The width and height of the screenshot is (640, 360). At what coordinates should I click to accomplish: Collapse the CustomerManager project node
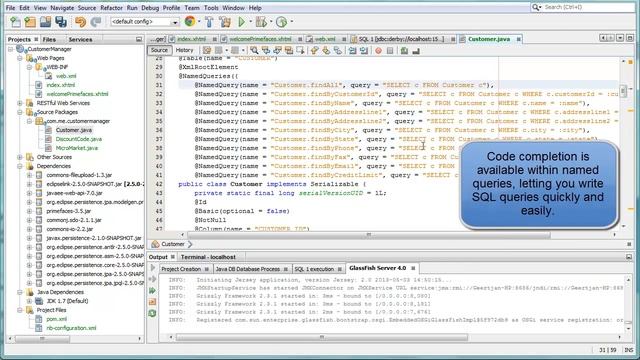[x=11, y=49]
